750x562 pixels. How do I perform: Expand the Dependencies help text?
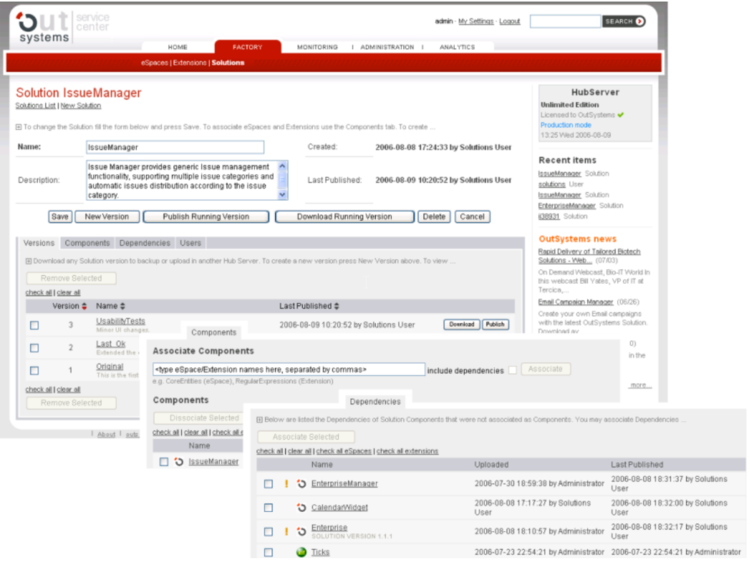pyautogui.click(x=259, y=419)
